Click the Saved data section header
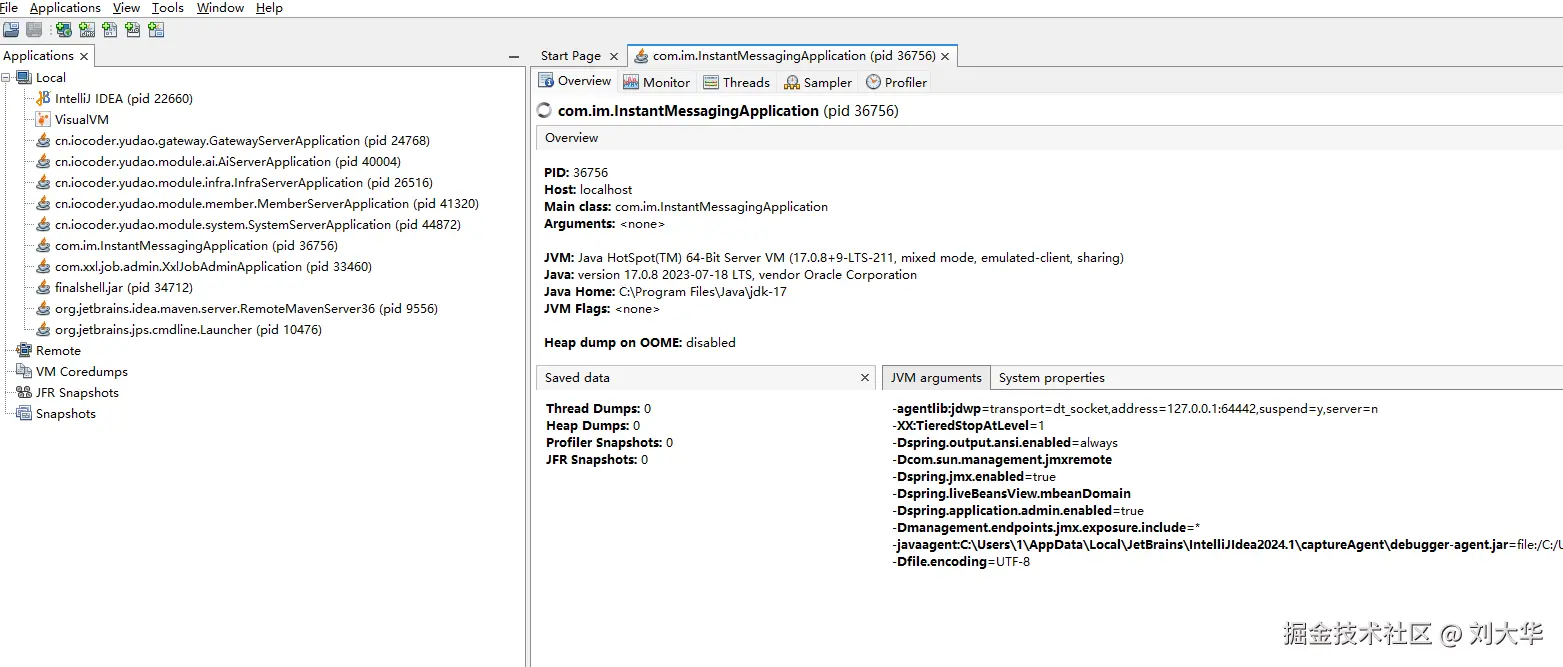Screen dimensions: 1563x667 (x=707, y=377)
